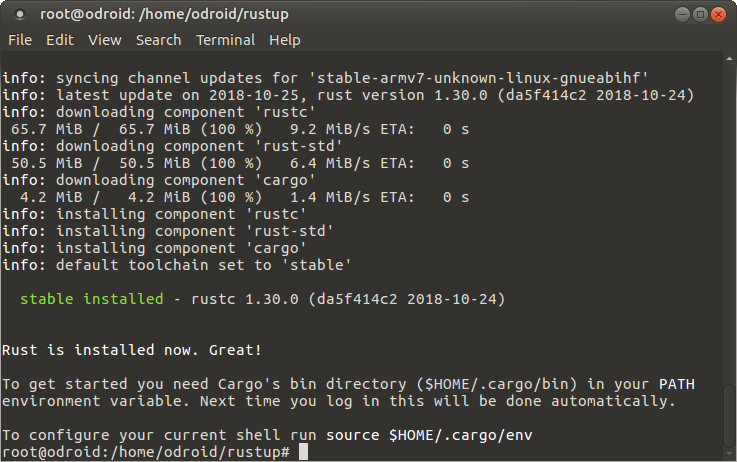Click the bold 'PATH' word
The height and width of the screenshot is (462, 737).
point(677,384)
